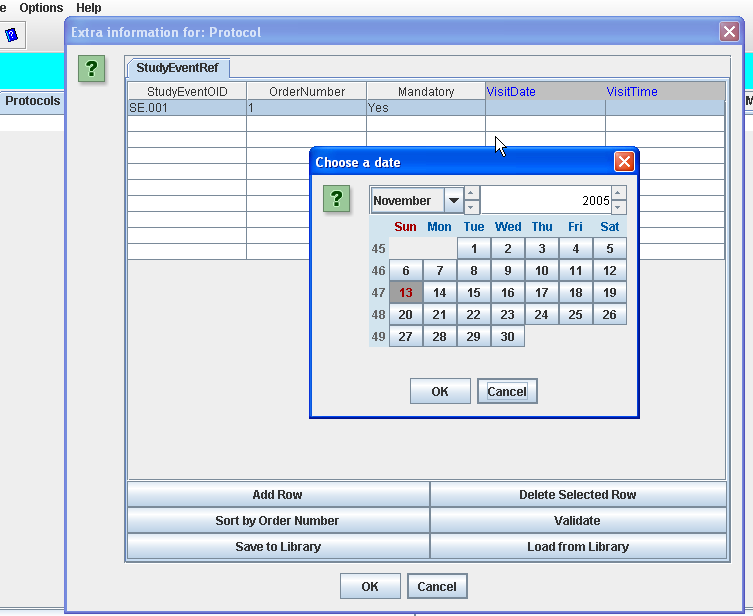Pick day 13 in the calendar
The image size is (753, 616).
[406, 293]
